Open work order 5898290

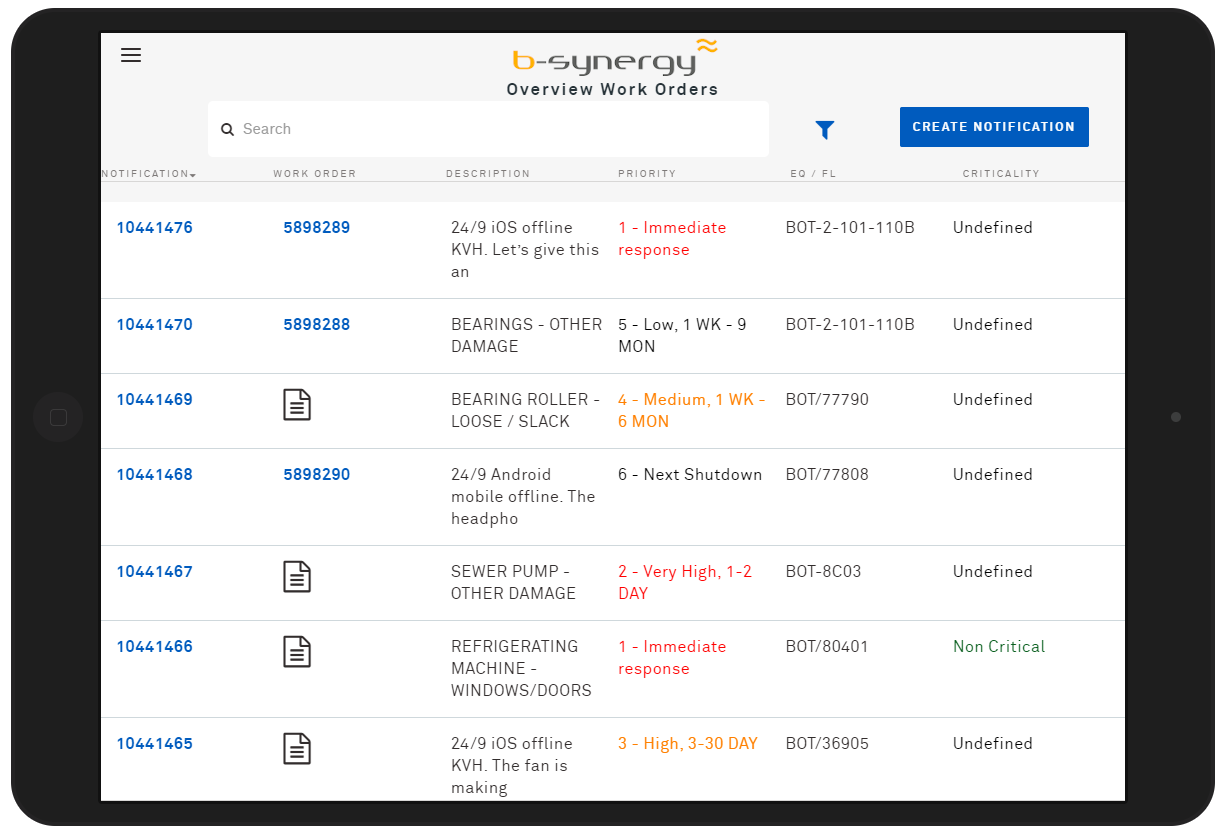click(x=317, y=475)
